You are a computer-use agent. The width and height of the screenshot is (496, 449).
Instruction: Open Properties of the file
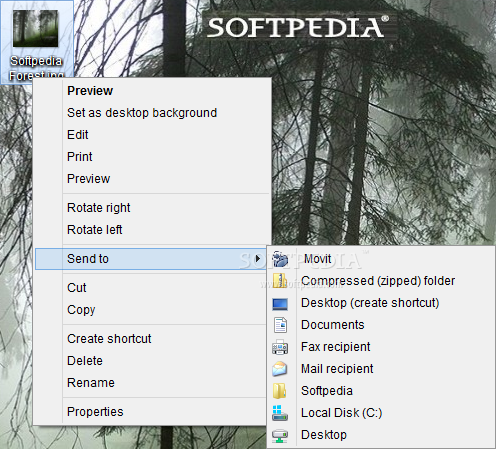click(x=95, y=412)
